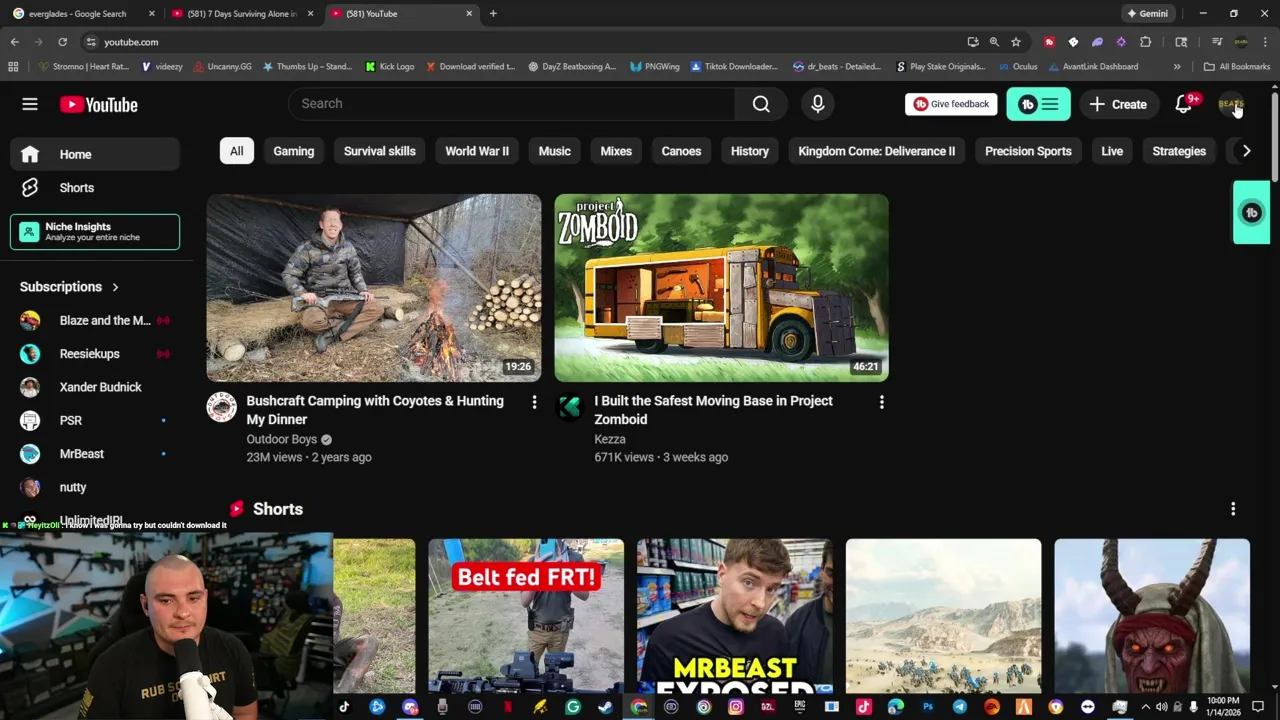
Task: Open Photoshop from the taskbar
Action: [x=928, y=707]
